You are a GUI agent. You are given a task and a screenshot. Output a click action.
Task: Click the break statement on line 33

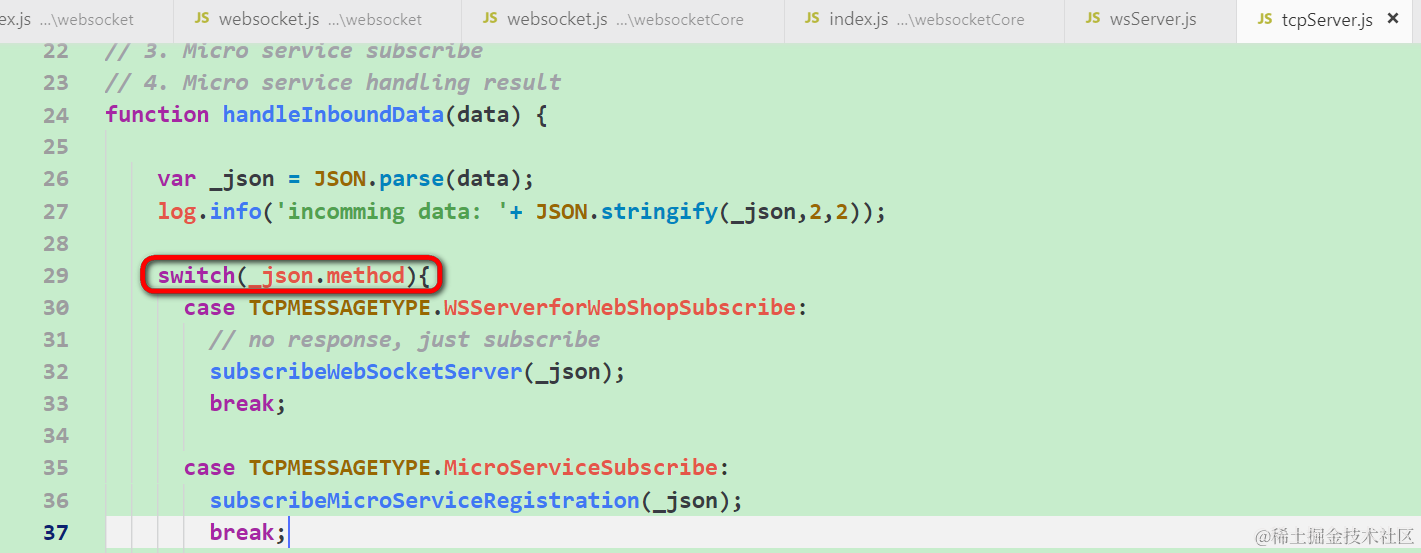pos(248,403)
